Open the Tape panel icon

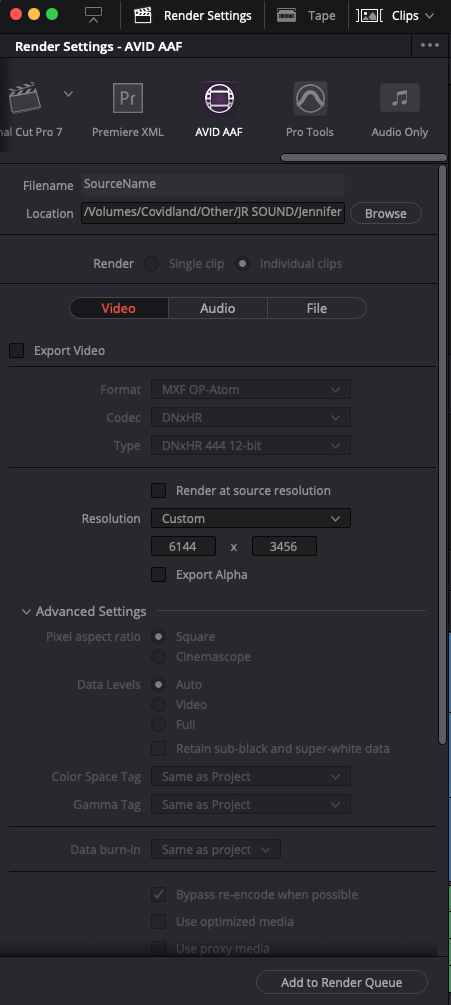tap(286, 15)
